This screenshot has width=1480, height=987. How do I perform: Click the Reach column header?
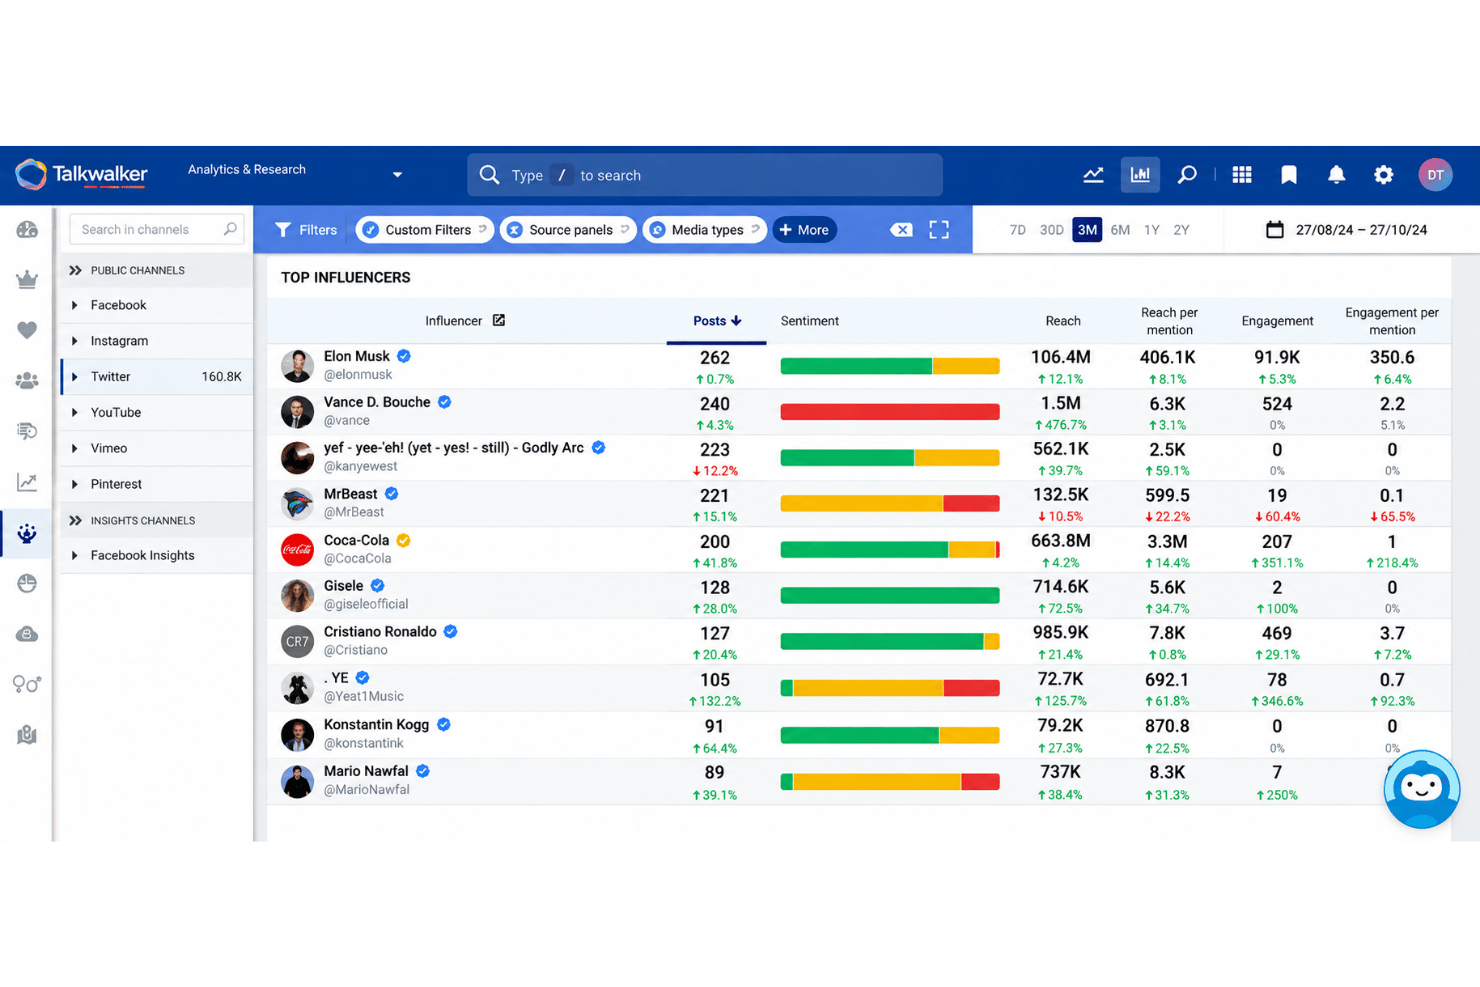pyautogui.click(x=1062, y=321)
